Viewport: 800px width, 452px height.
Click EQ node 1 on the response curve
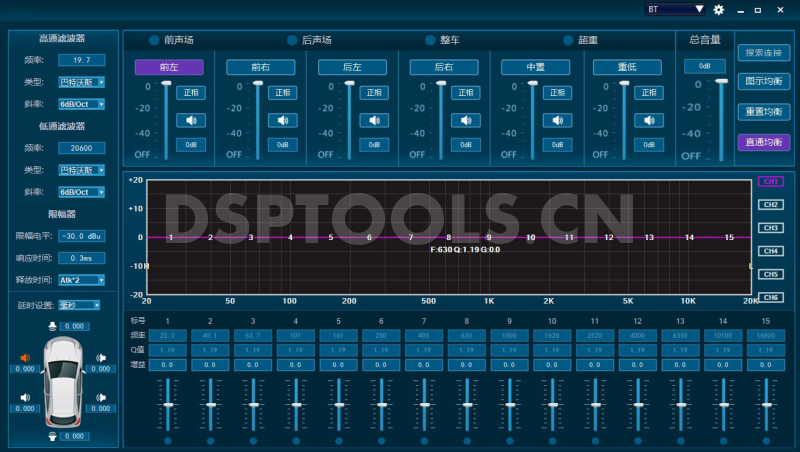pyautogui.click(x=171, y=237)
